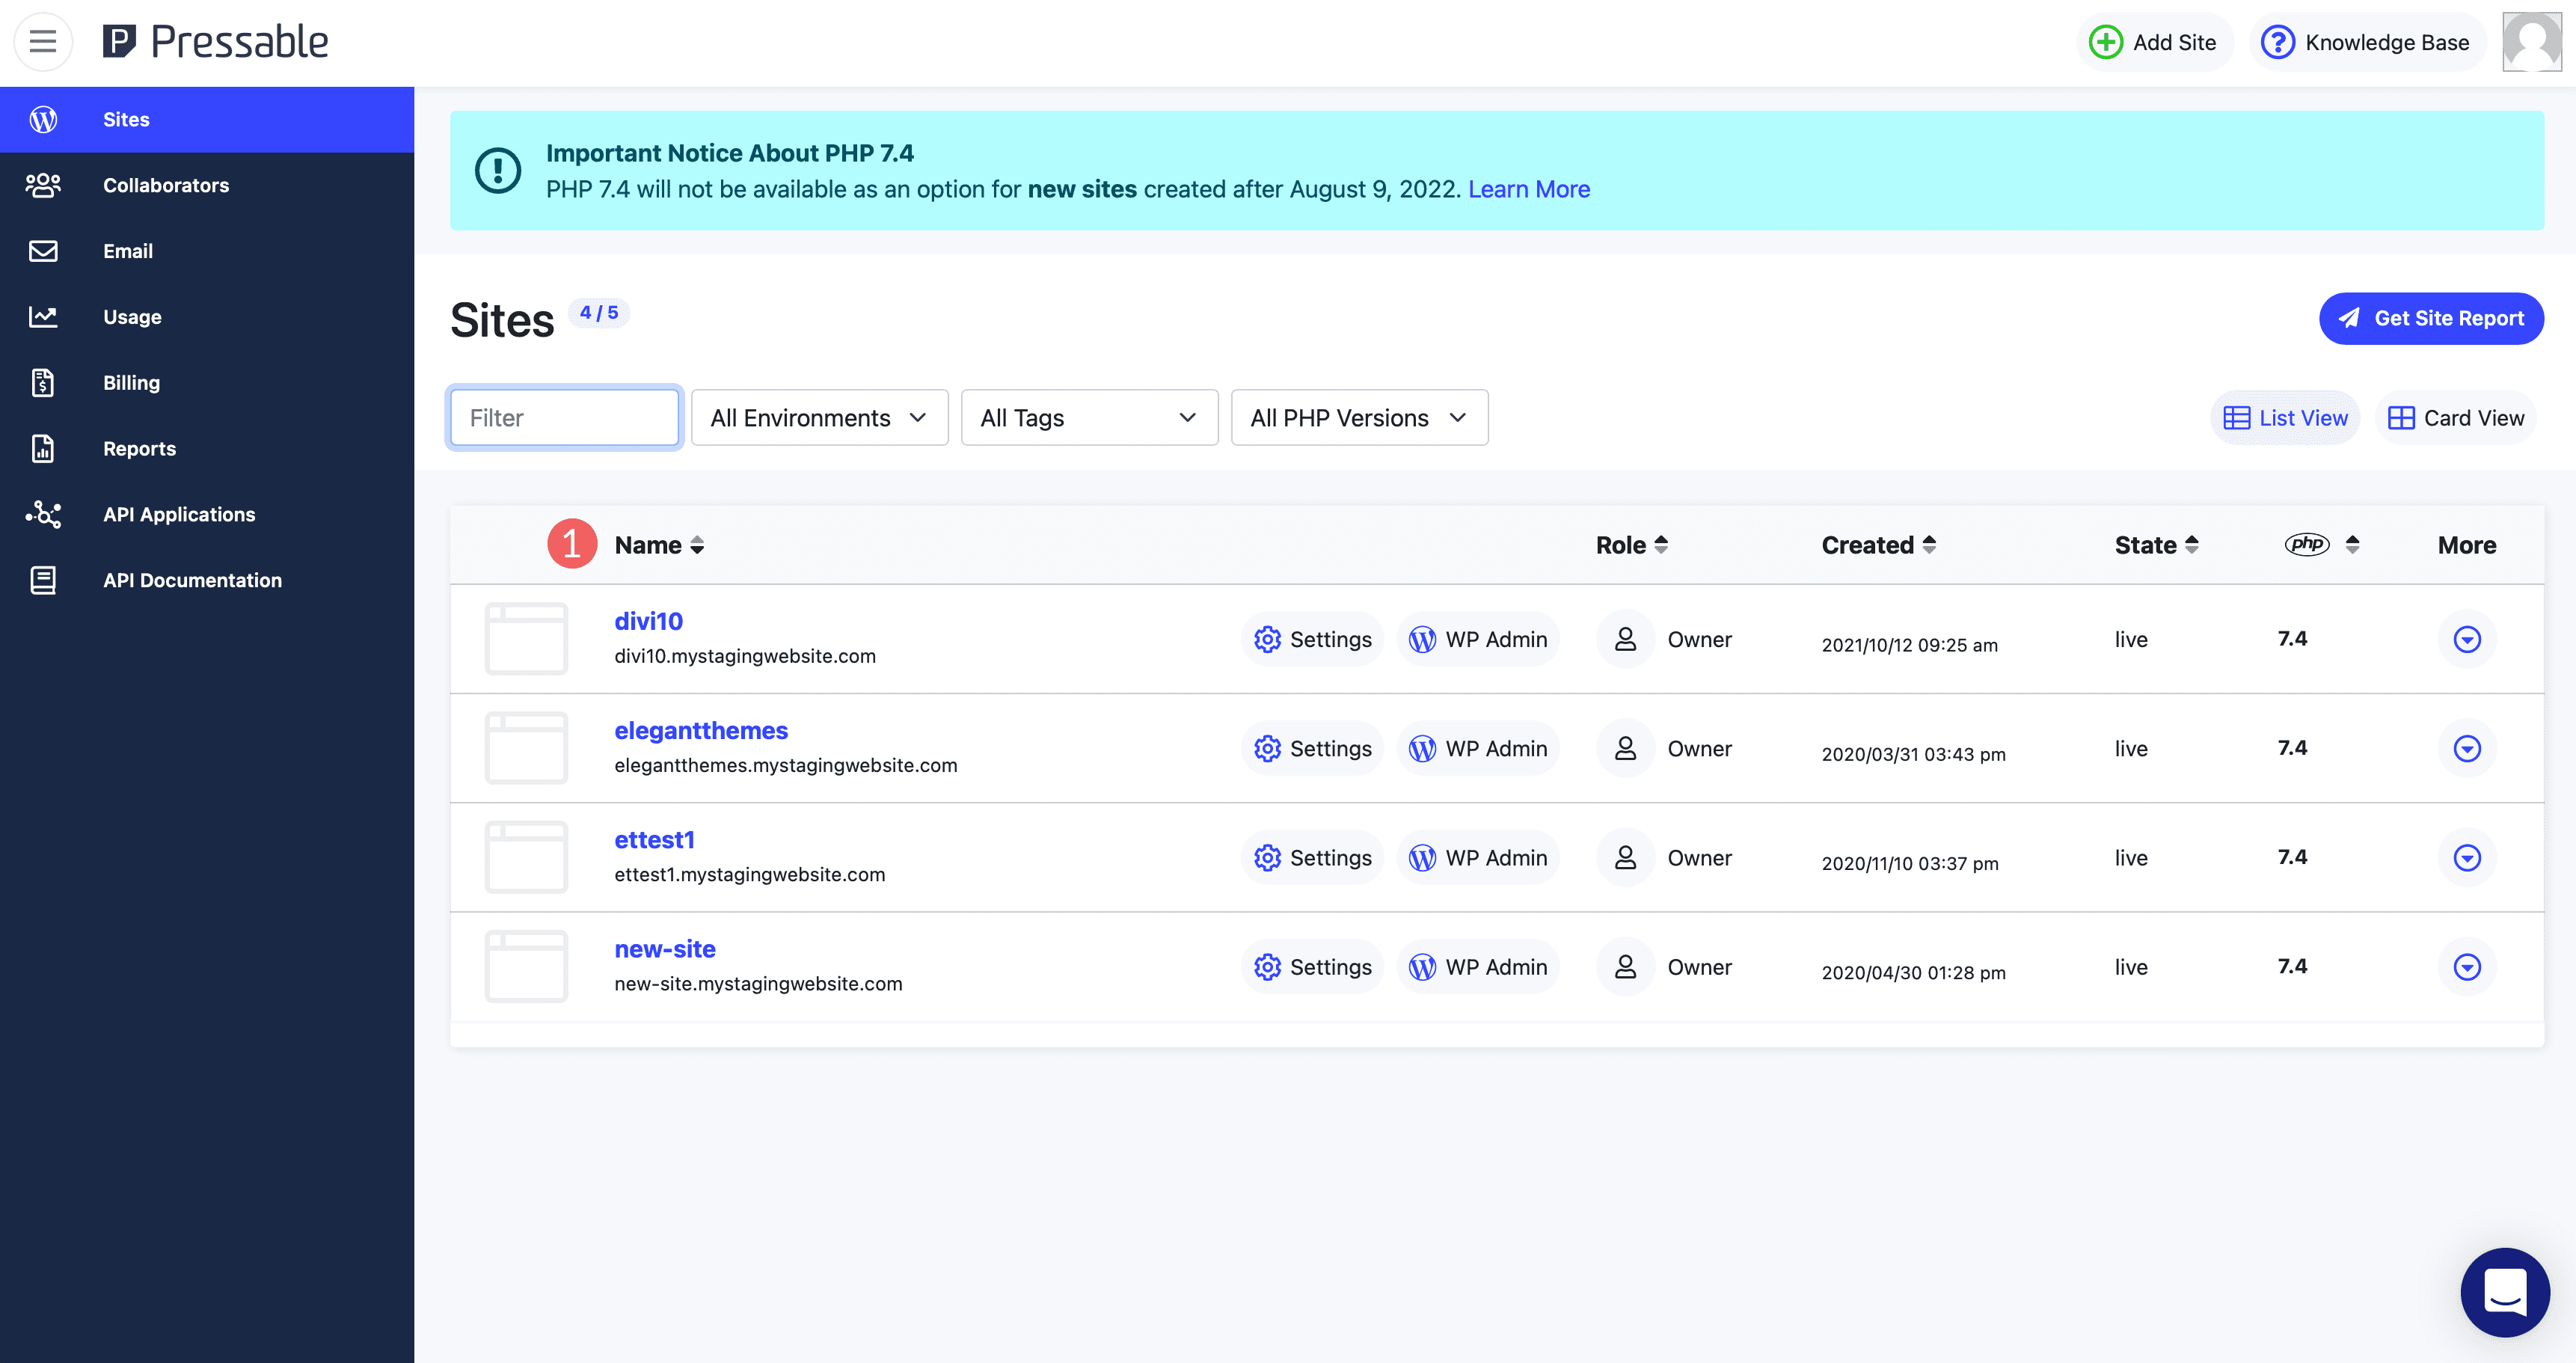
Task: Click the WordPress WP Admin icon for divi10
Action: coord(1424,639)
